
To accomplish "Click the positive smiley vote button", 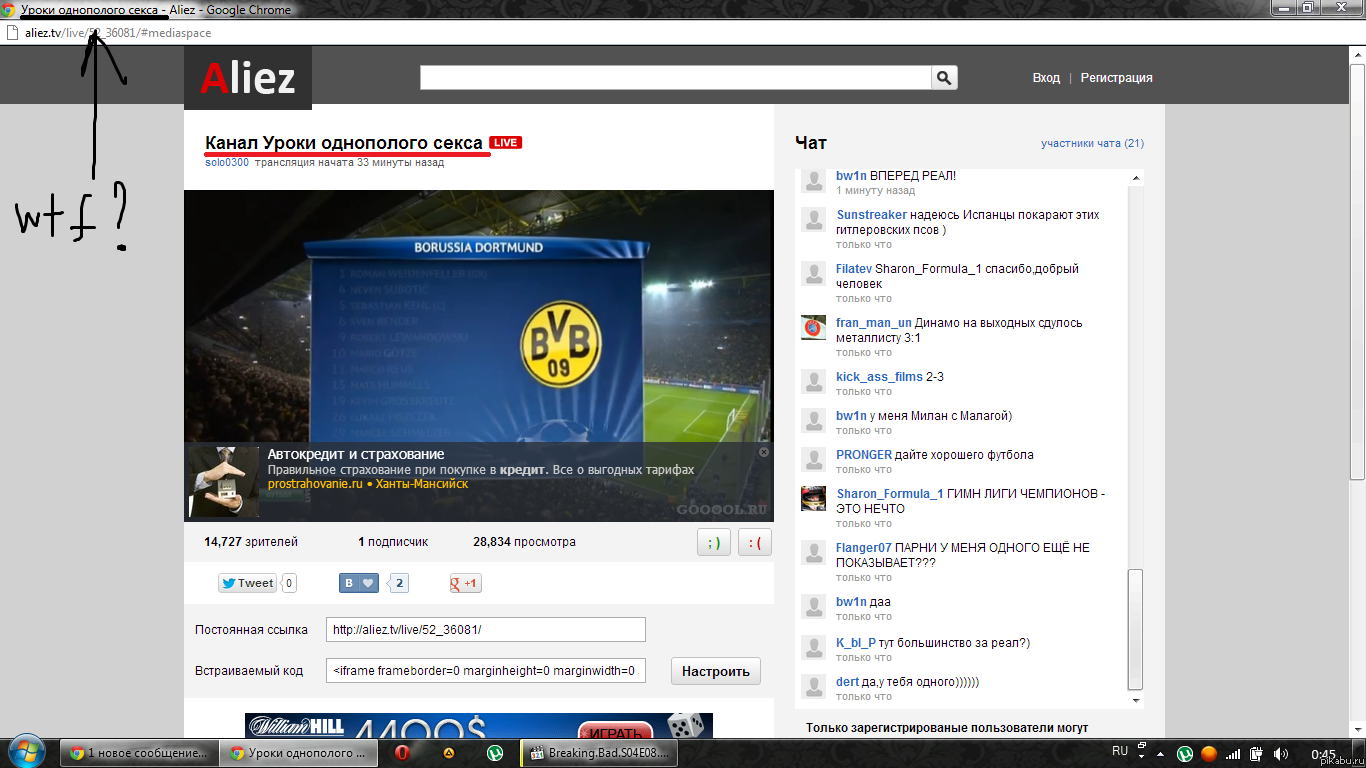I will pyautogui.click(x=714, y=542).
